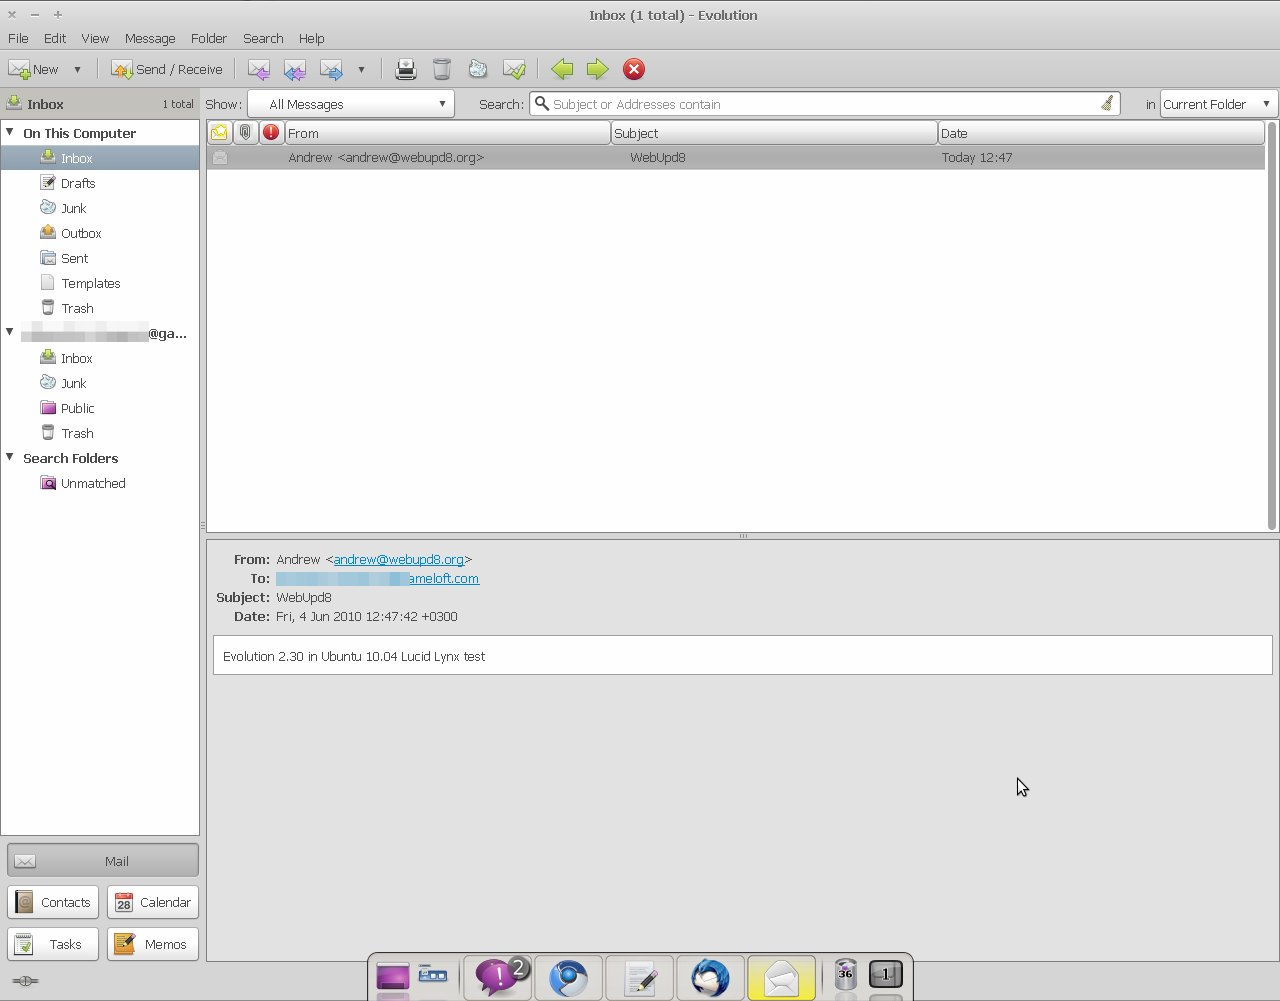Click the Delete trash can toolbar icon
Viewport: 1280px width, 1001px height.
442,69
